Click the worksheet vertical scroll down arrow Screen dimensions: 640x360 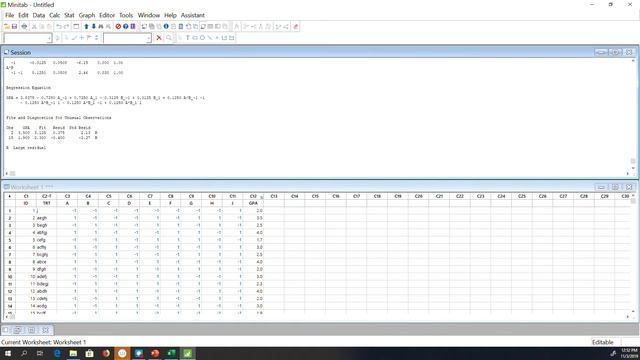pyautogui.click(x=633, y=311)
